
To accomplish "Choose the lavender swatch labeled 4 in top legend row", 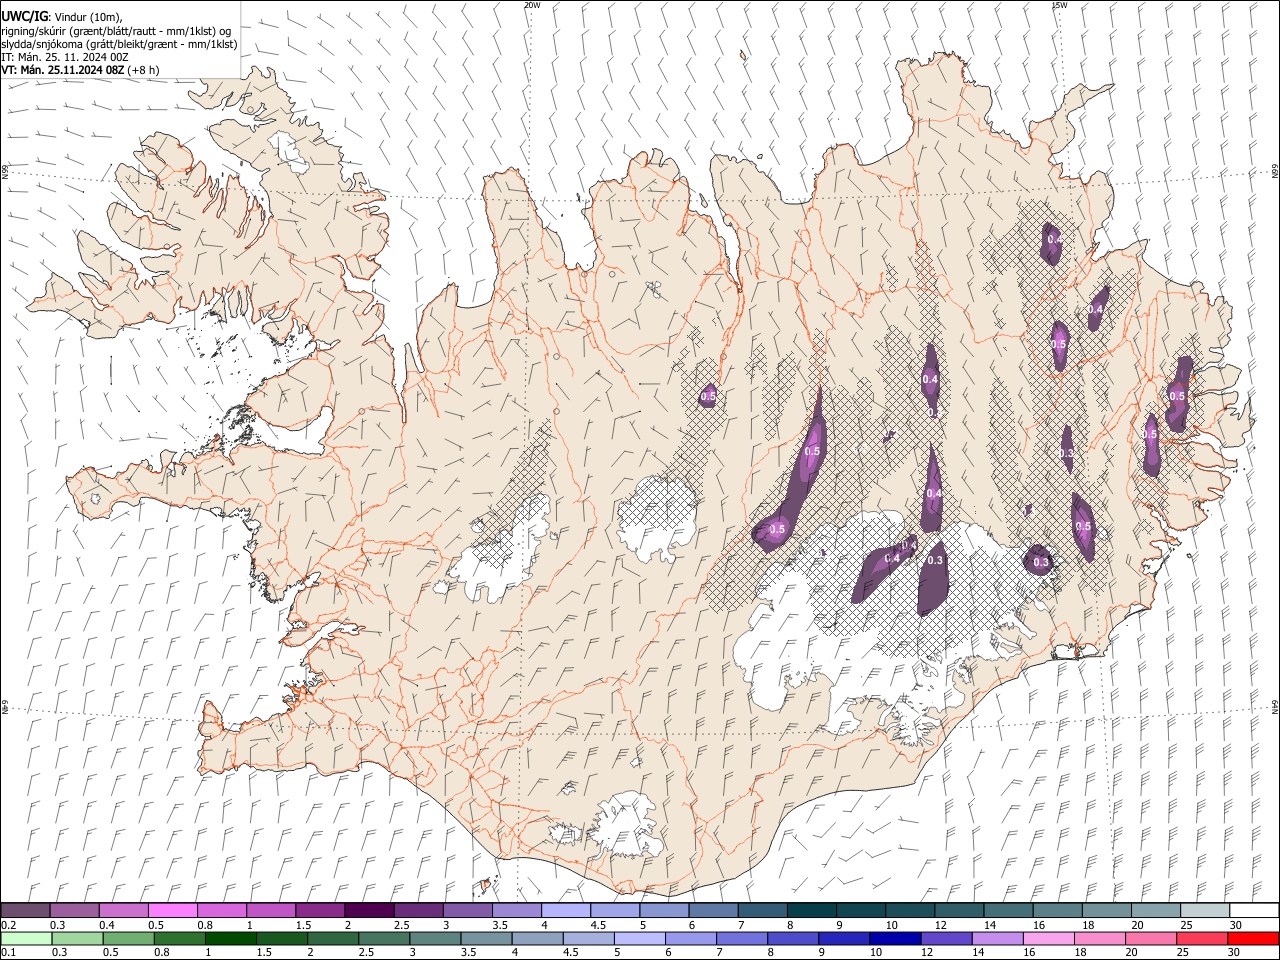I will click(x=564, y=910).
